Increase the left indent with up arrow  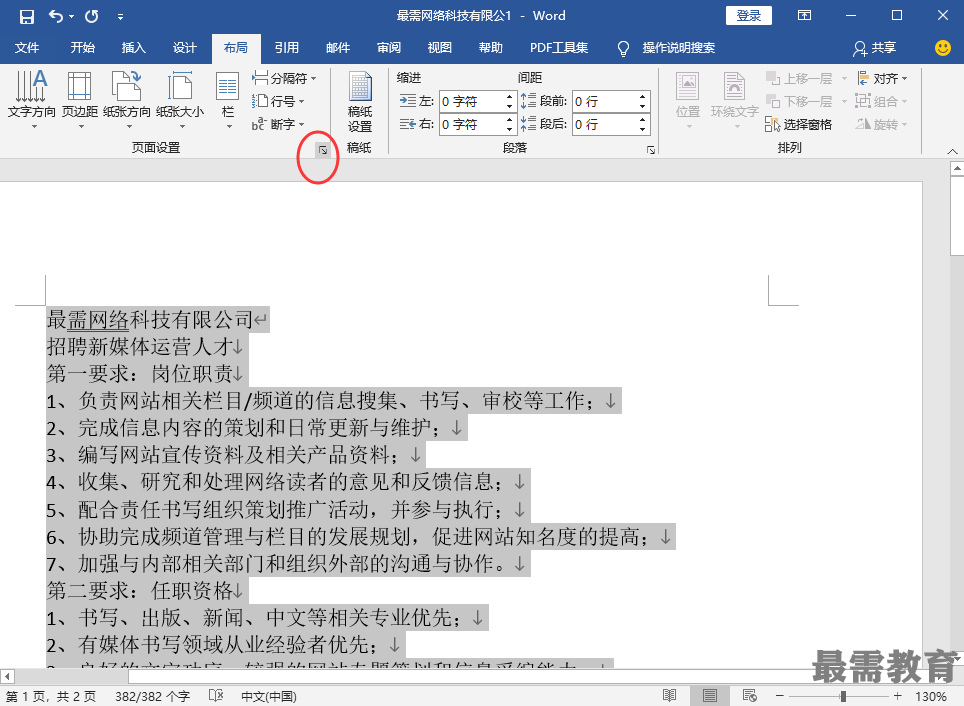point(510,97)
